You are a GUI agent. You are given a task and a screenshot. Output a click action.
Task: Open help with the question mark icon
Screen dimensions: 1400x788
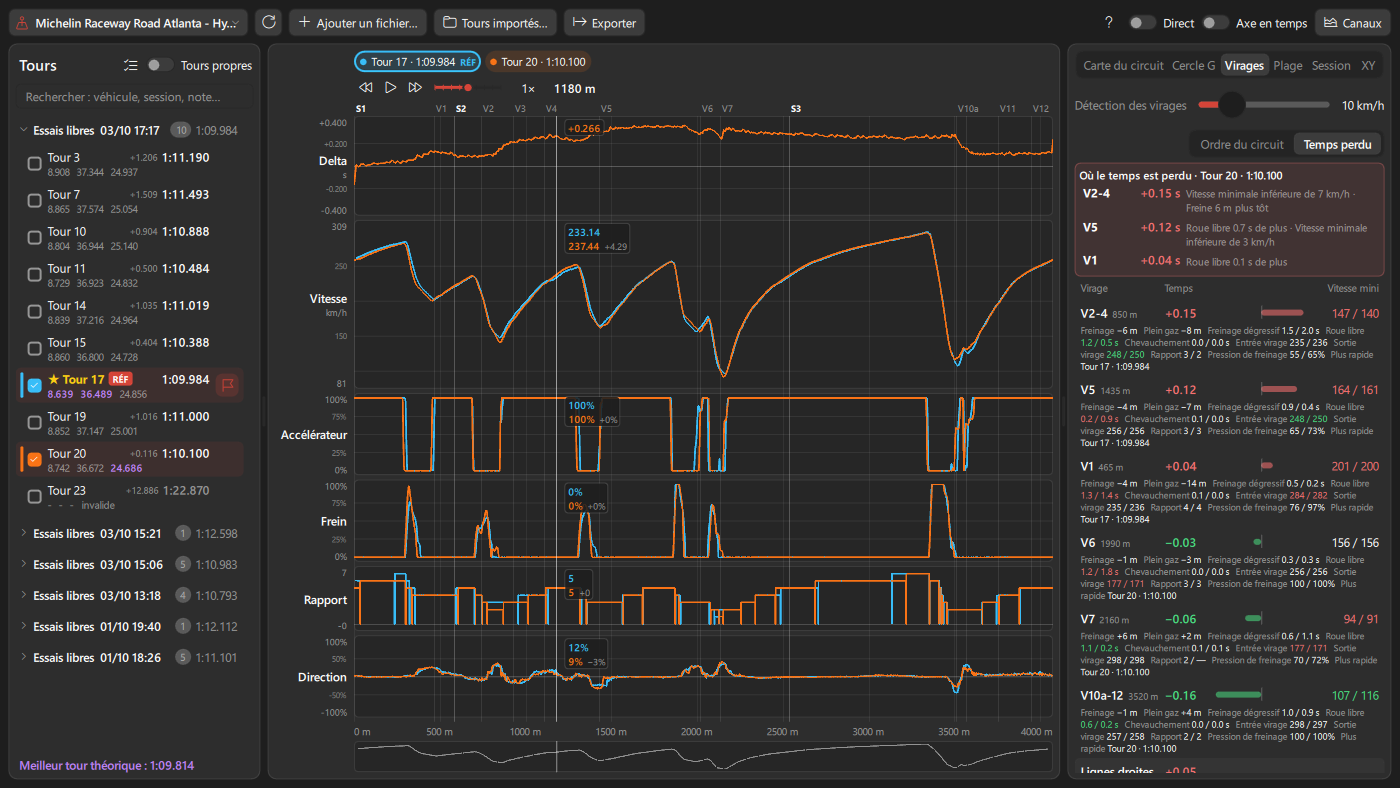pos(1108,22)
